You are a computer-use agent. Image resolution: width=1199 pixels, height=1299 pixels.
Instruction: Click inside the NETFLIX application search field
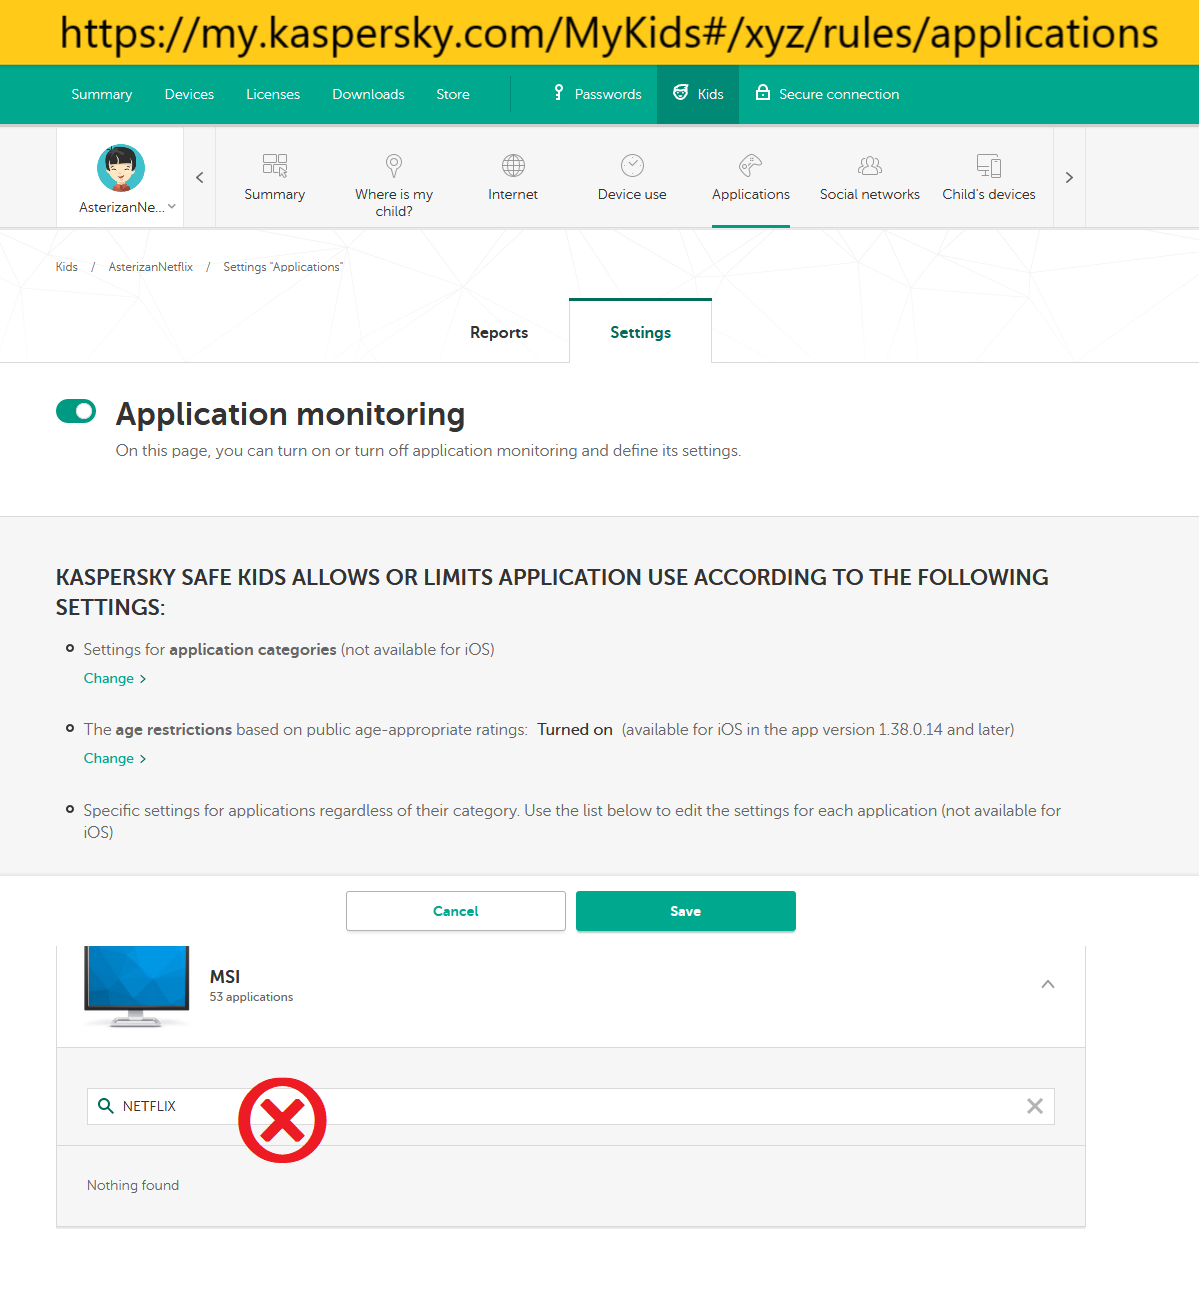pos(571,1106)
